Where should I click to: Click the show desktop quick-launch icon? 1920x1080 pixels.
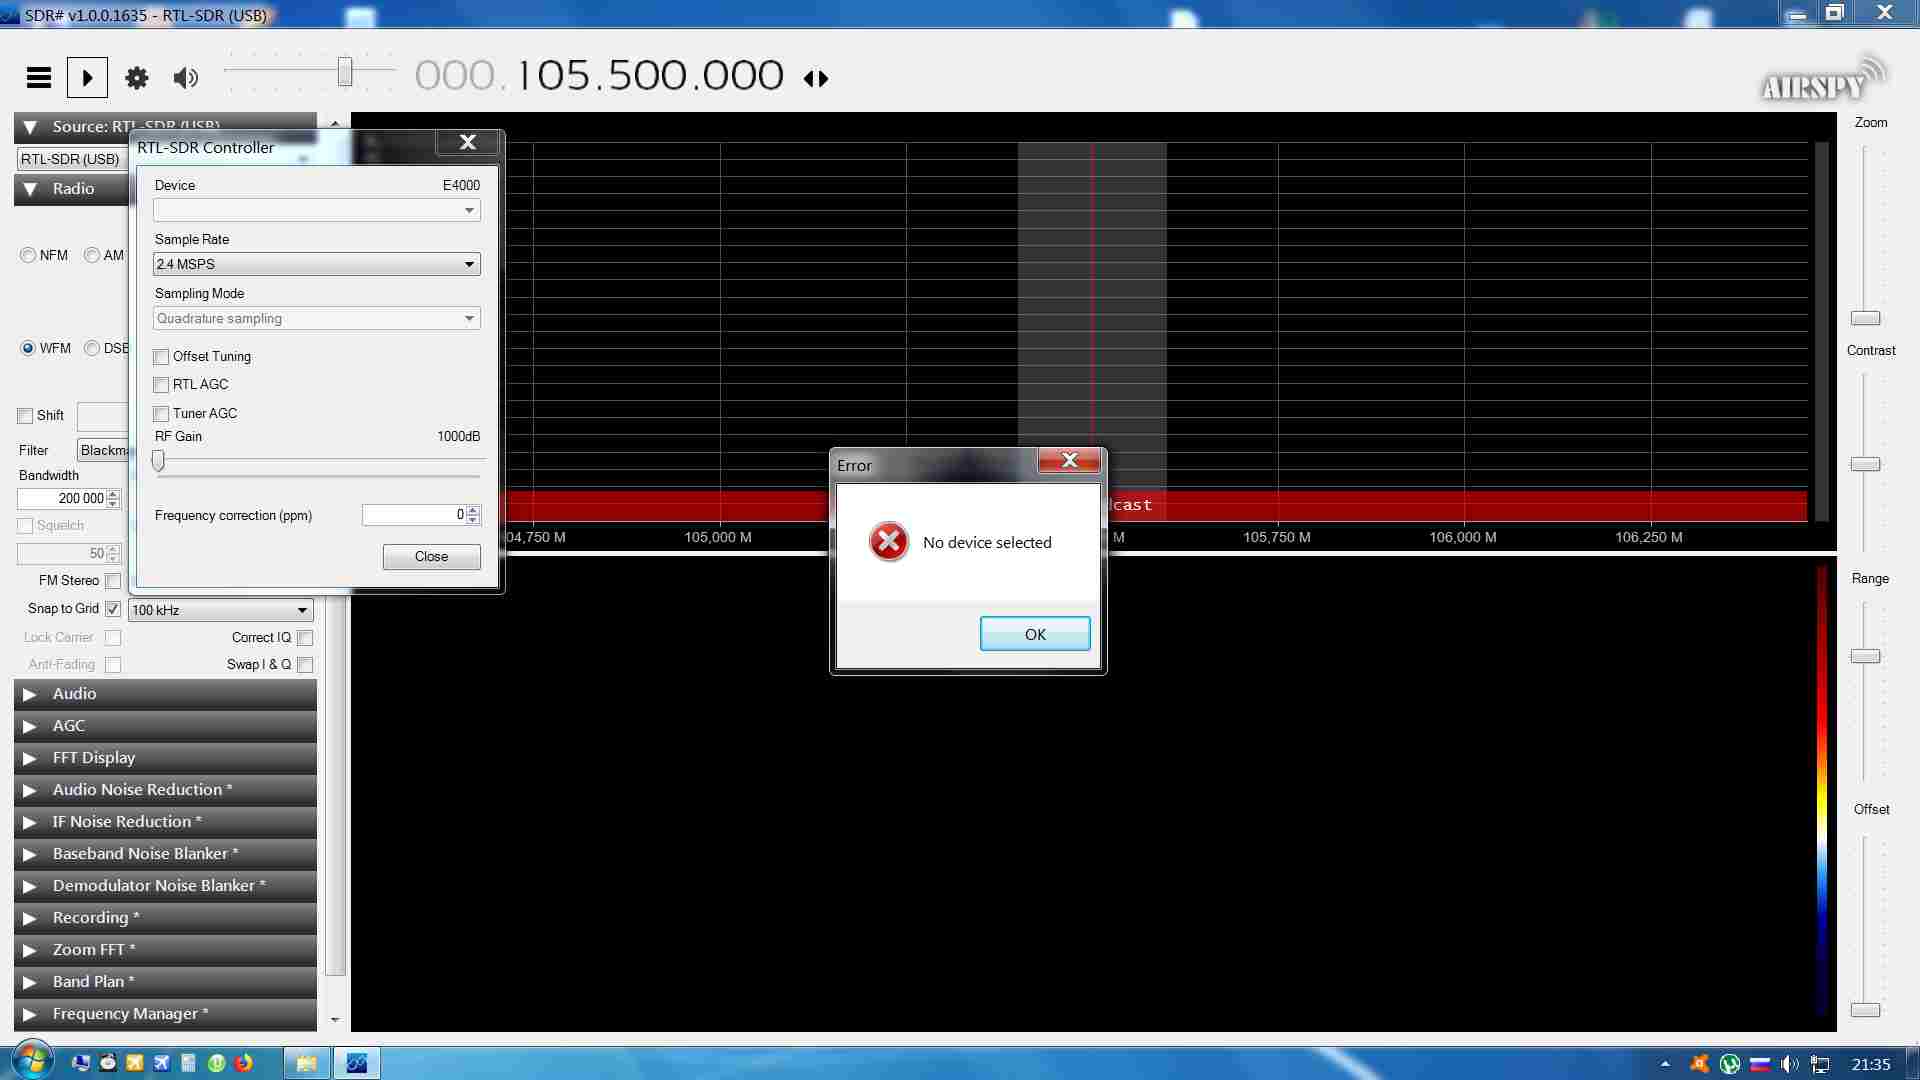[x=81, y=1063]
